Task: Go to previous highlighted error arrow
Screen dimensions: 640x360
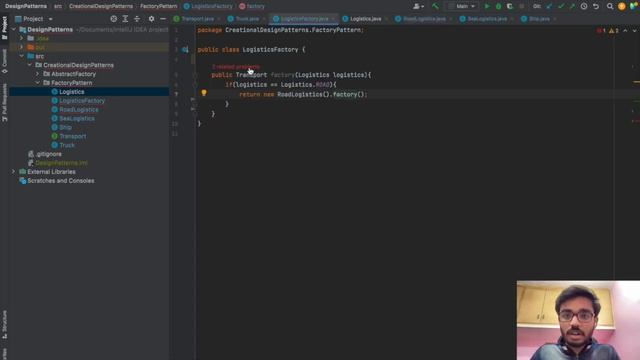Action: (x=625, y=31)
